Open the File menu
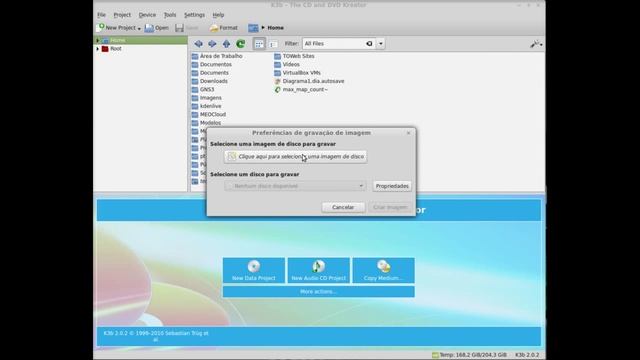Screen dimensions: 640x360 pos(101,15)
